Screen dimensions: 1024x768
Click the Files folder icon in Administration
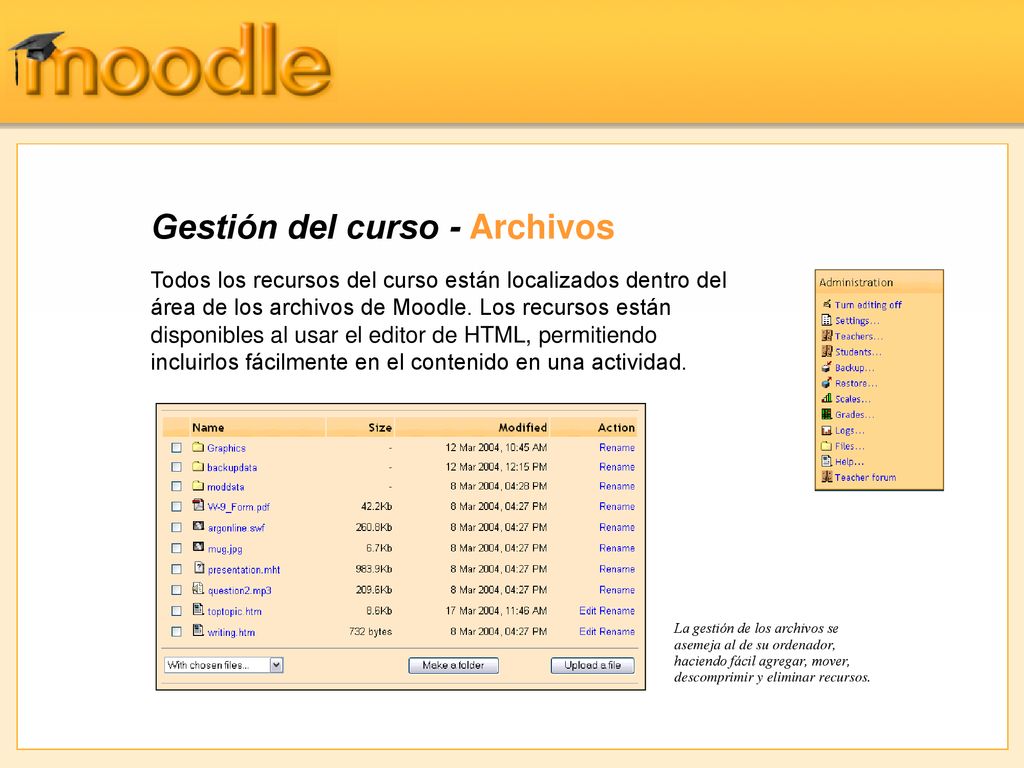click(x=827, y=446)
